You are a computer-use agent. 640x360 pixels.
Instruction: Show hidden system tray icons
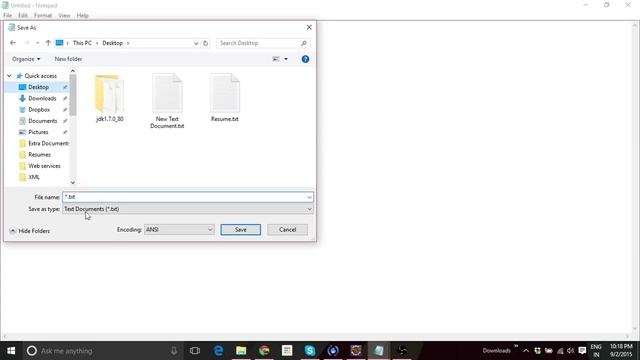pos(526,351)
